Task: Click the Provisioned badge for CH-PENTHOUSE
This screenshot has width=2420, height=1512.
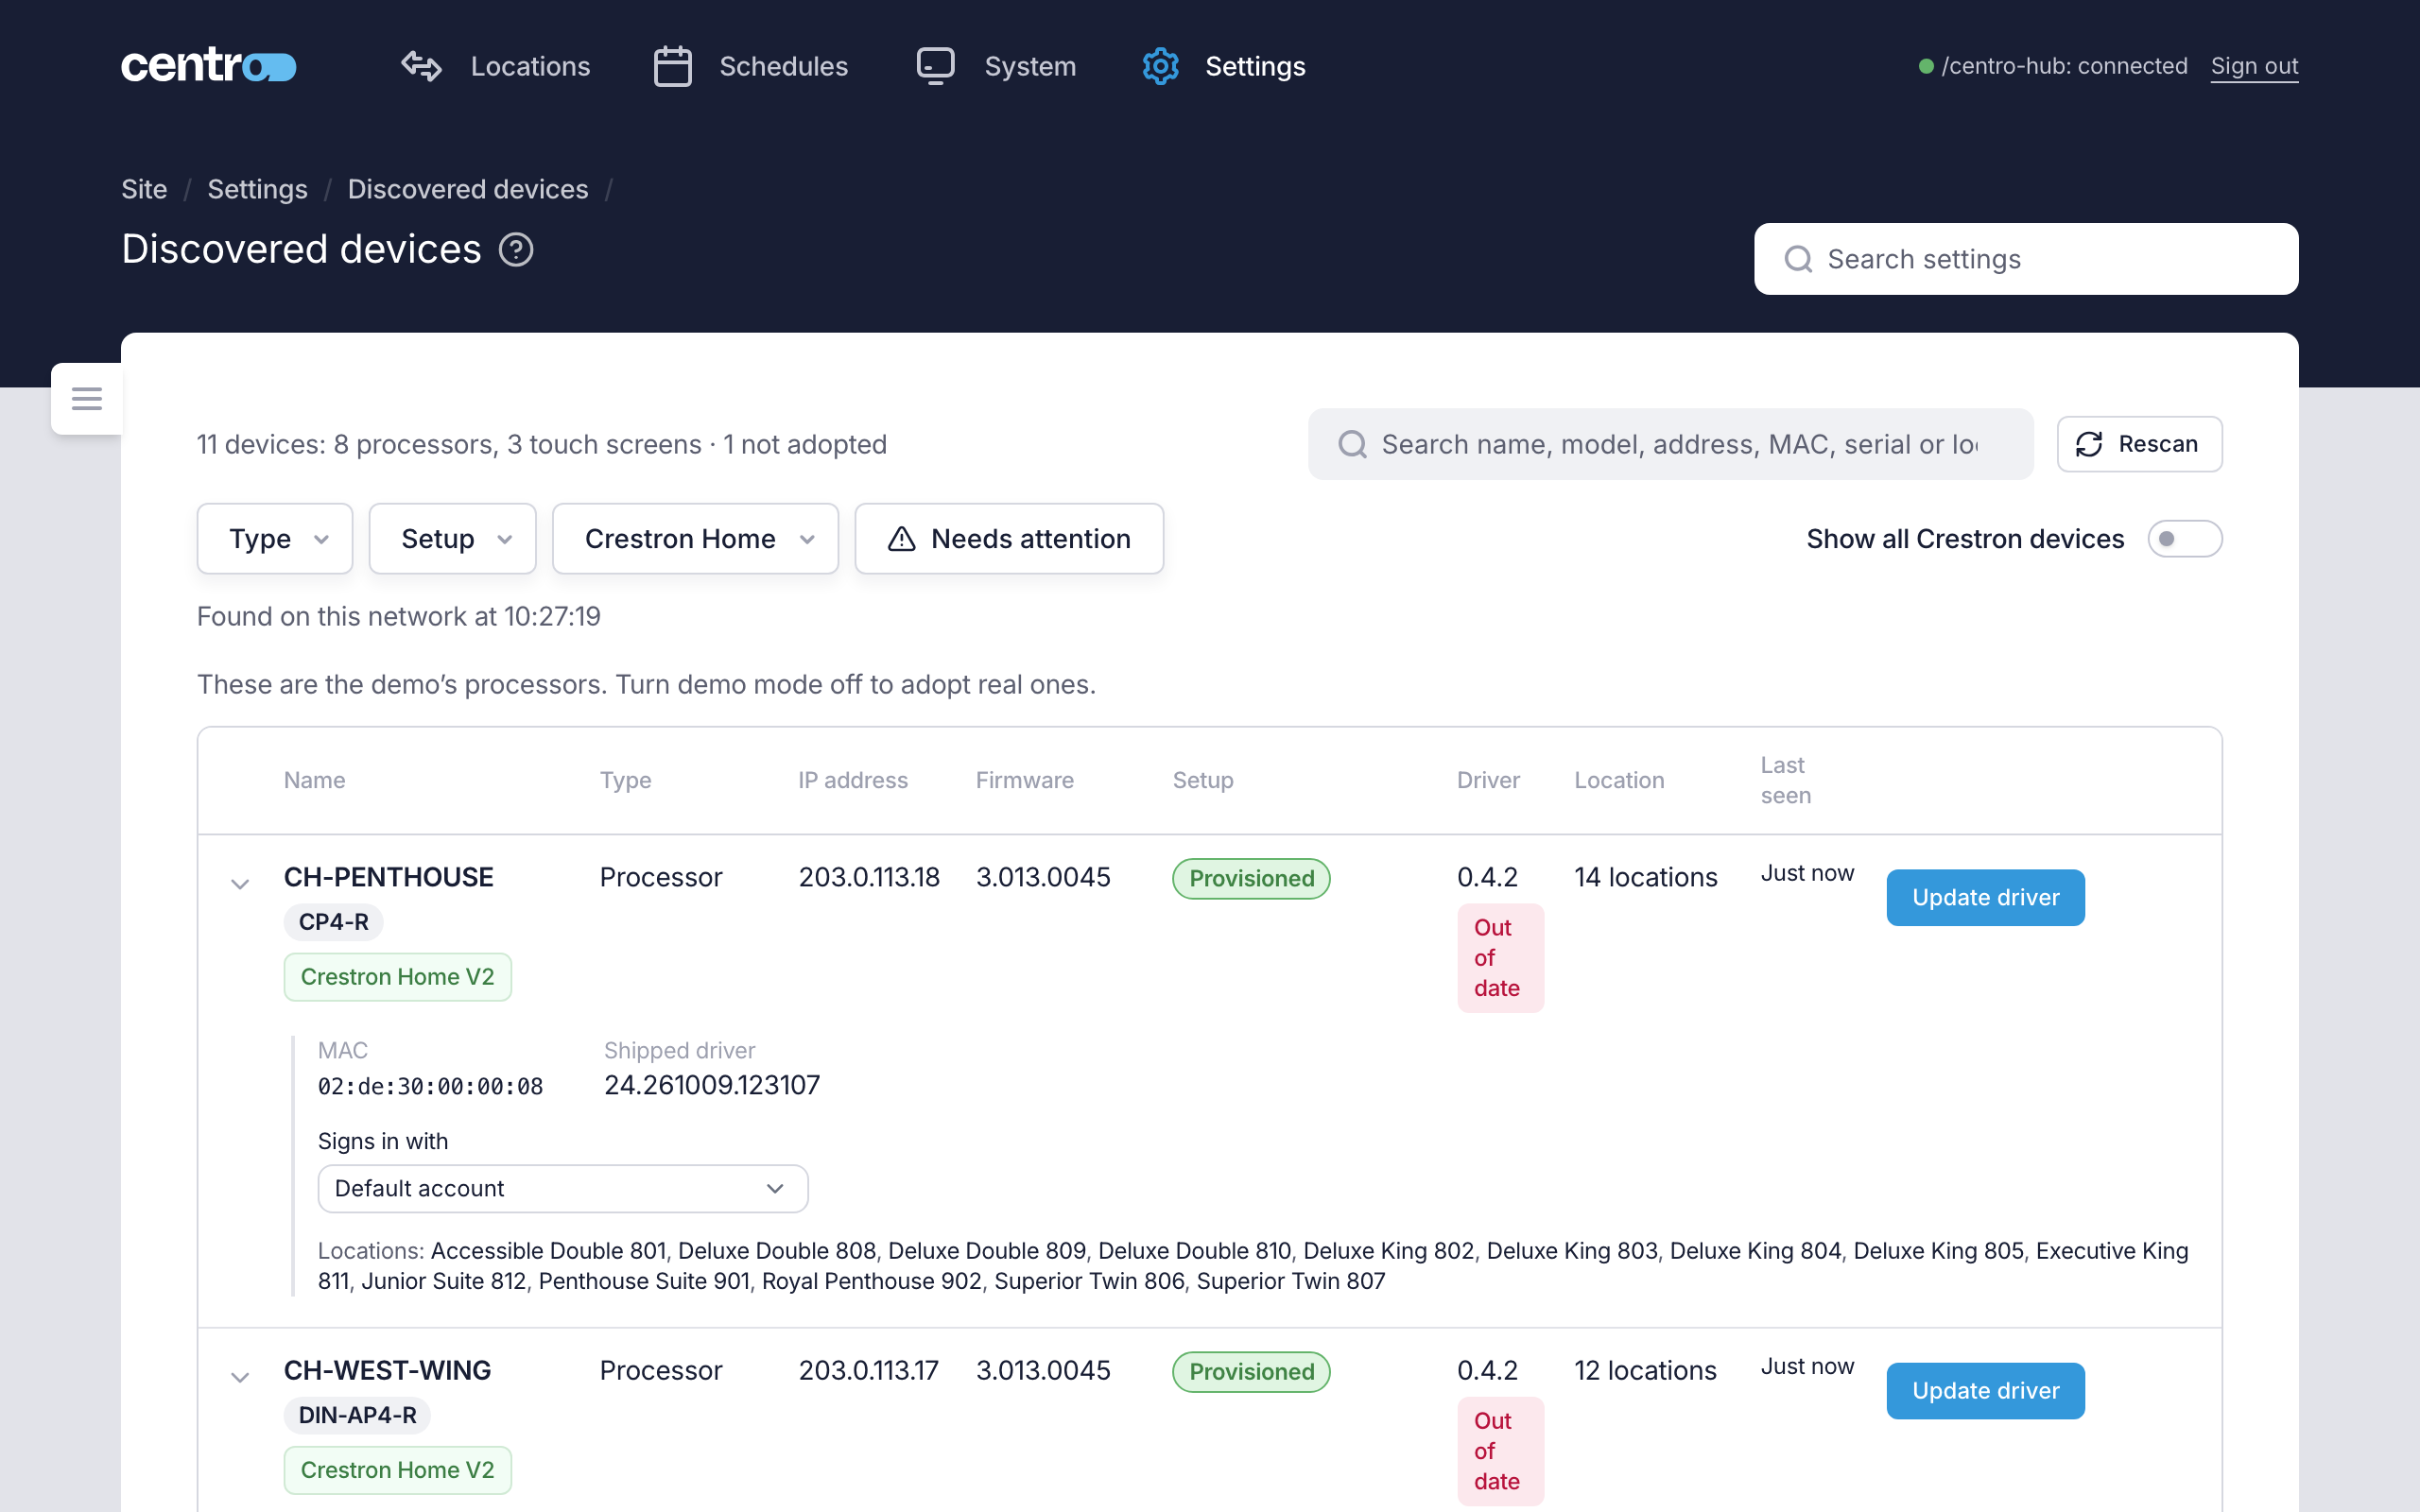Action: pos(1251,878)
